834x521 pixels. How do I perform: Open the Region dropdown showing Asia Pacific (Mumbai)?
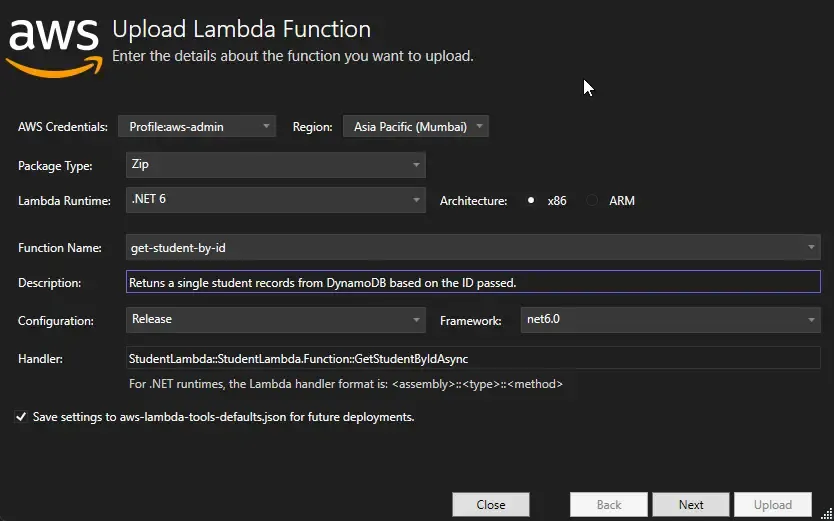(x=415, y=127)
